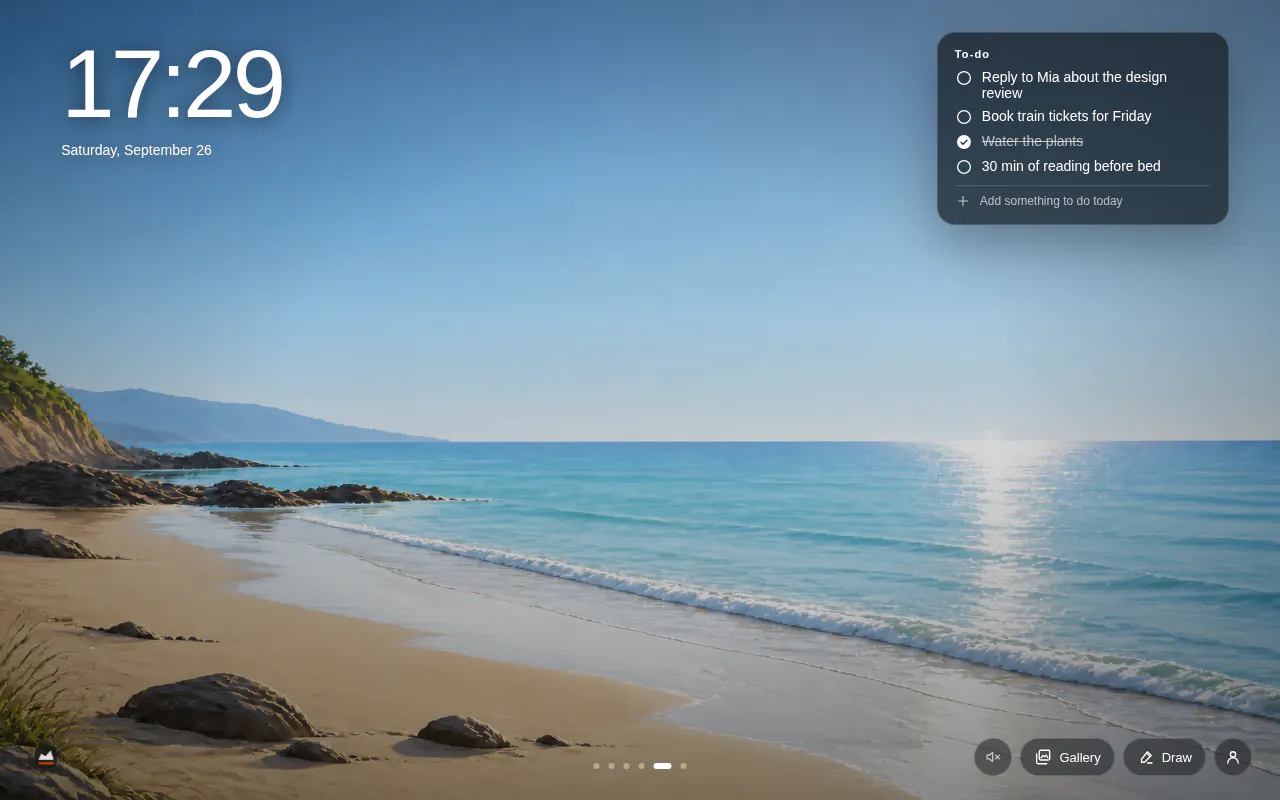Click the 17:29 clock display

click(x=172, y=85)
